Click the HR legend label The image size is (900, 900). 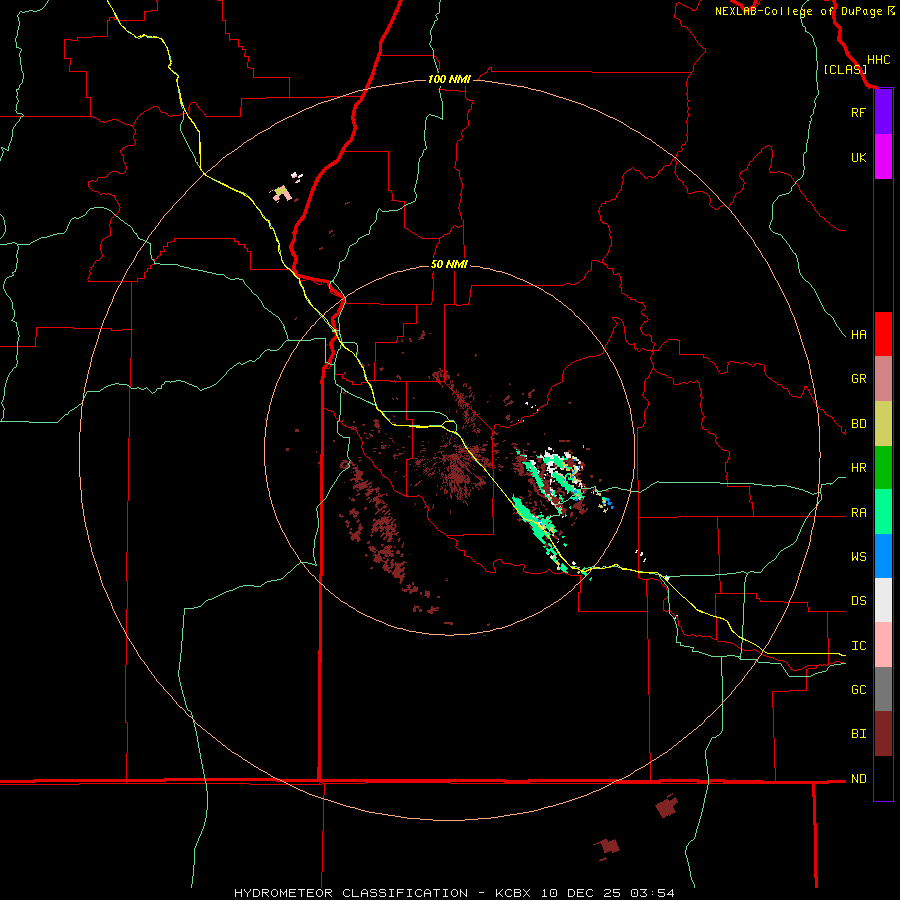tap(858, 468)
